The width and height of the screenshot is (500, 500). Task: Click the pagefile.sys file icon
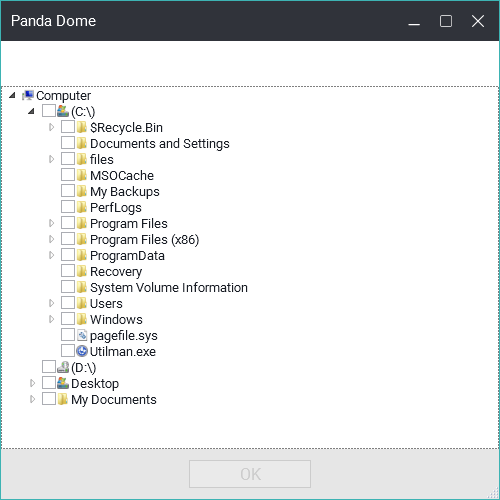tap(82, 335)
